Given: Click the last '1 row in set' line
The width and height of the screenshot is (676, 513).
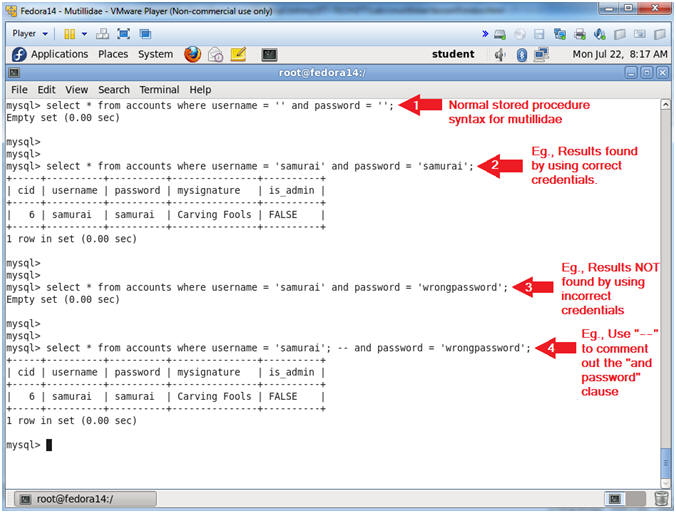Looking at the screenshot, I should point(72,421).
